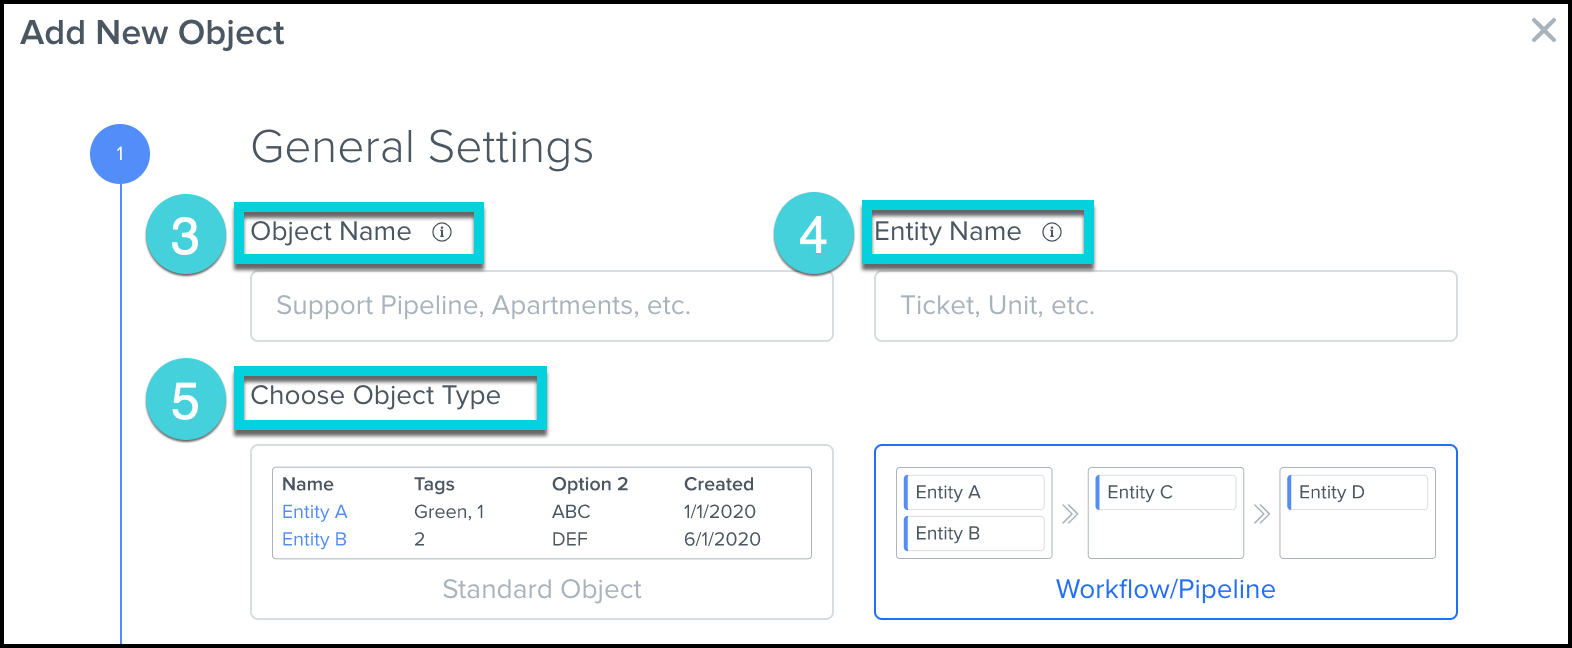
Task: Click the info icon beside Entity Name
Action: click(1052, 232)
